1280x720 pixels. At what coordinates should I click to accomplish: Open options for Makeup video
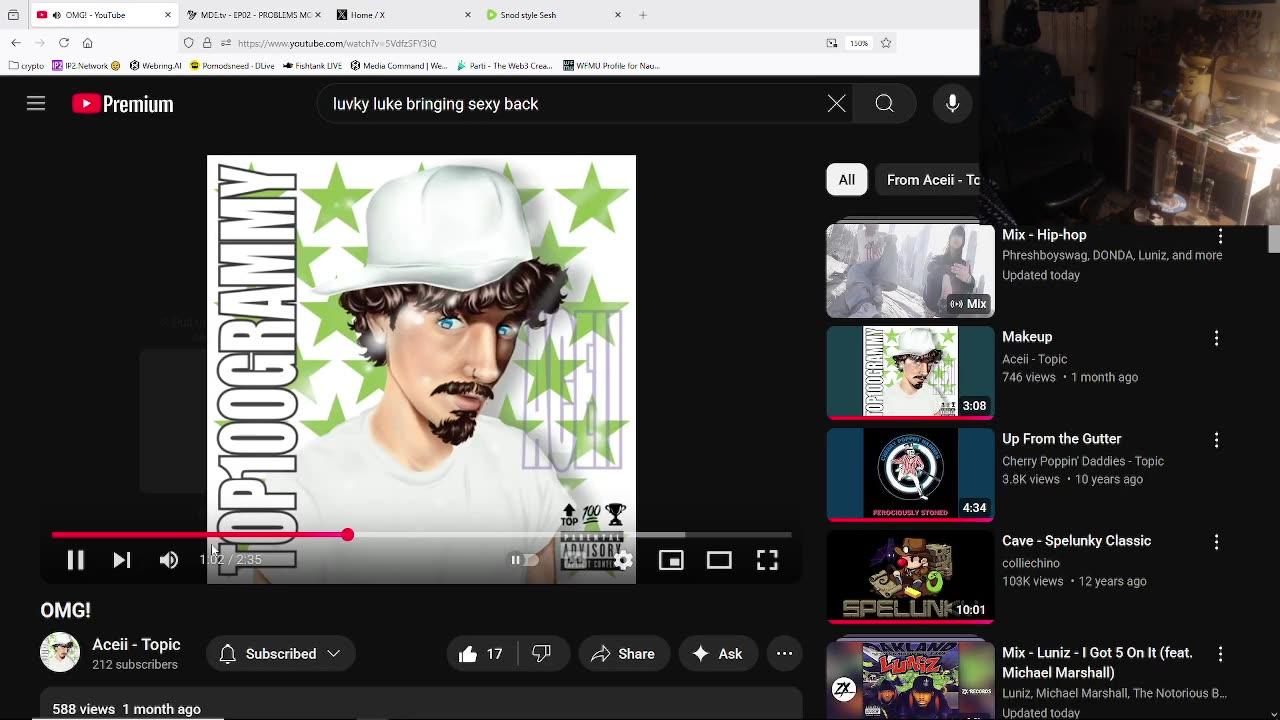(1216, 338)
